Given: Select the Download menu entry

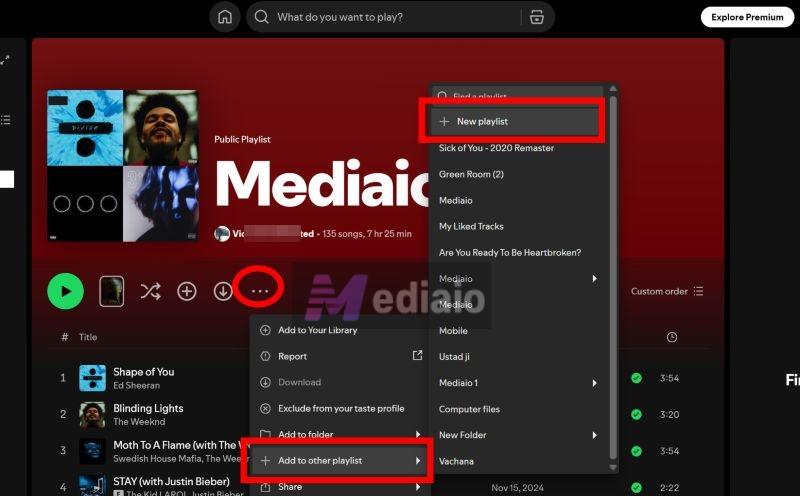Looking at the screenshot, I should tap(338, 382).
